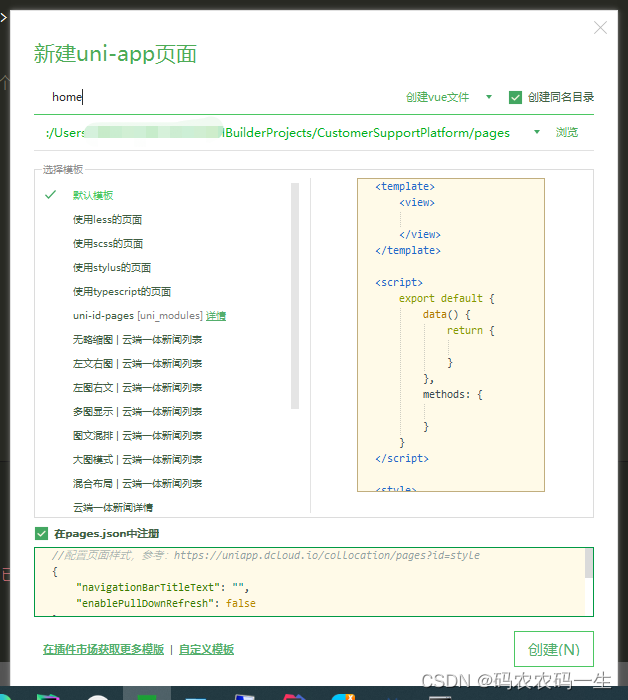Click the navigationBarTitleText line in JSON editor

pos(162,588)
